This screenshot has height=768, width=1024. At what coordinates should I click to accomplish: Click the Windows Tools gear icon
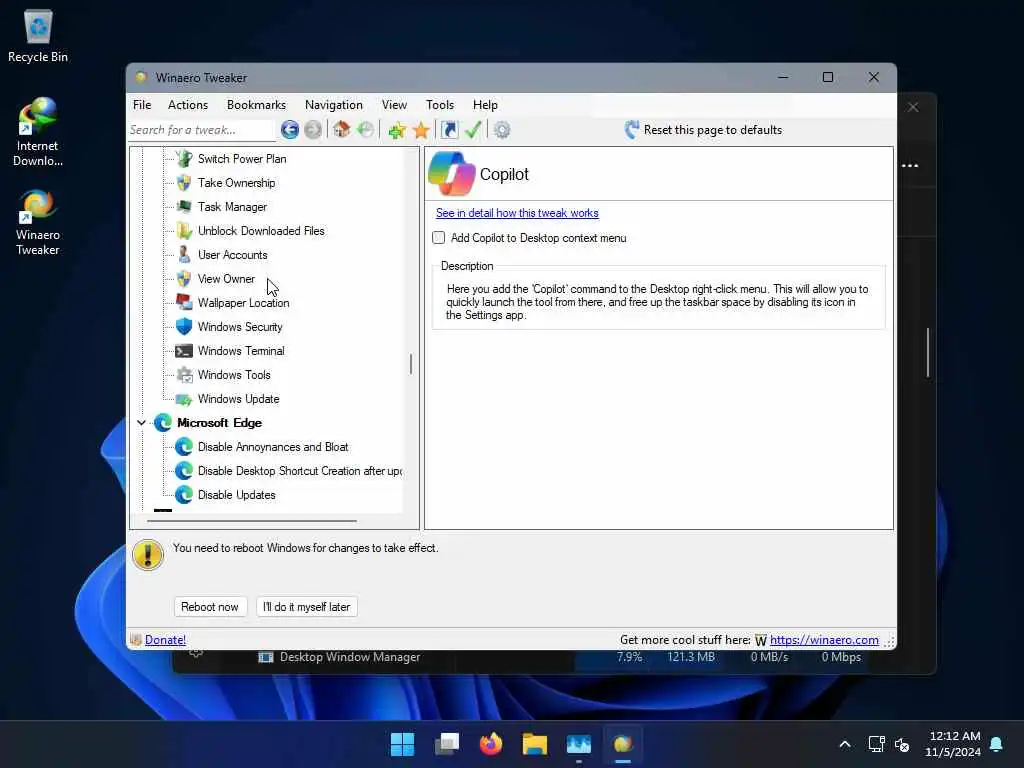[x=184, y=375]
